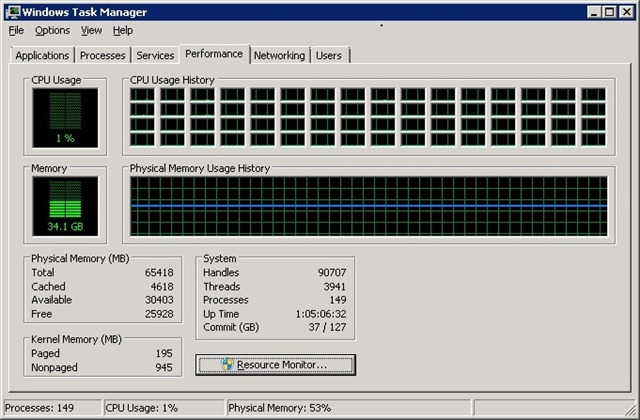Image resolution: width=640 pixels, height=420 pixels.
Task: Click the System Processes value 149
Action: pos(338,300)
